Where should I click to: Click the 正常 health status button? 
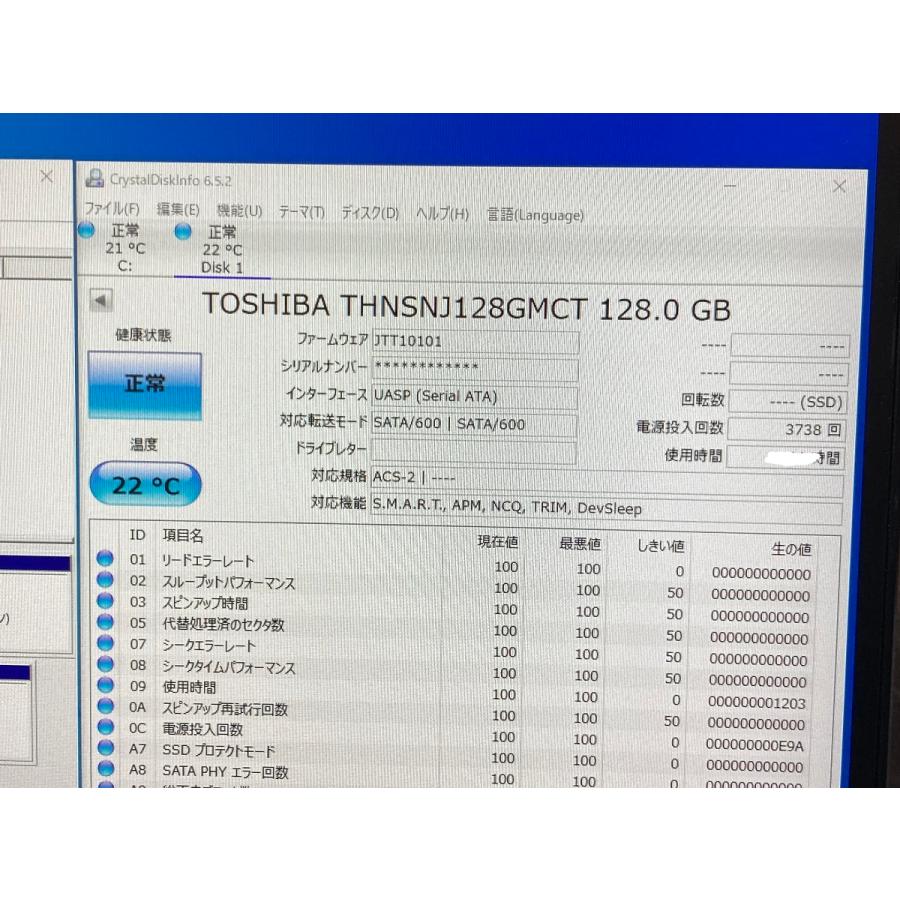pyautogui.click(x=145, y=385)
